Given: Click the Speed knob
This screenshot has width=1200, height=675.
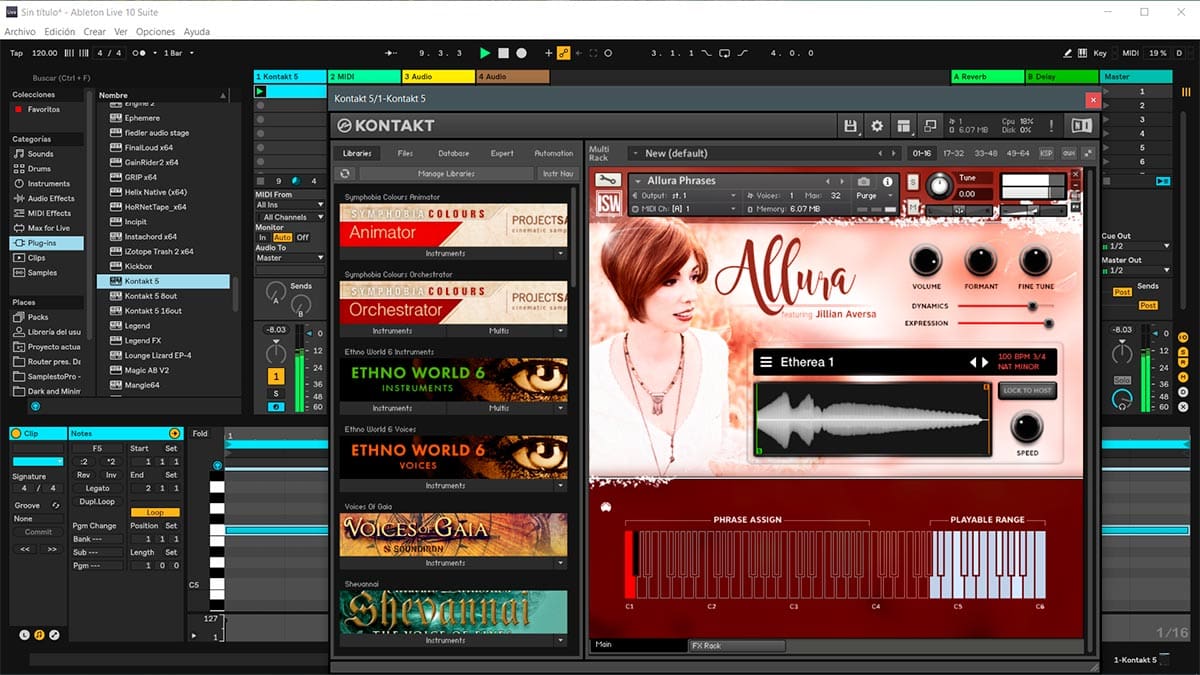Looking at the screenshot, I should click(1026, 427).
